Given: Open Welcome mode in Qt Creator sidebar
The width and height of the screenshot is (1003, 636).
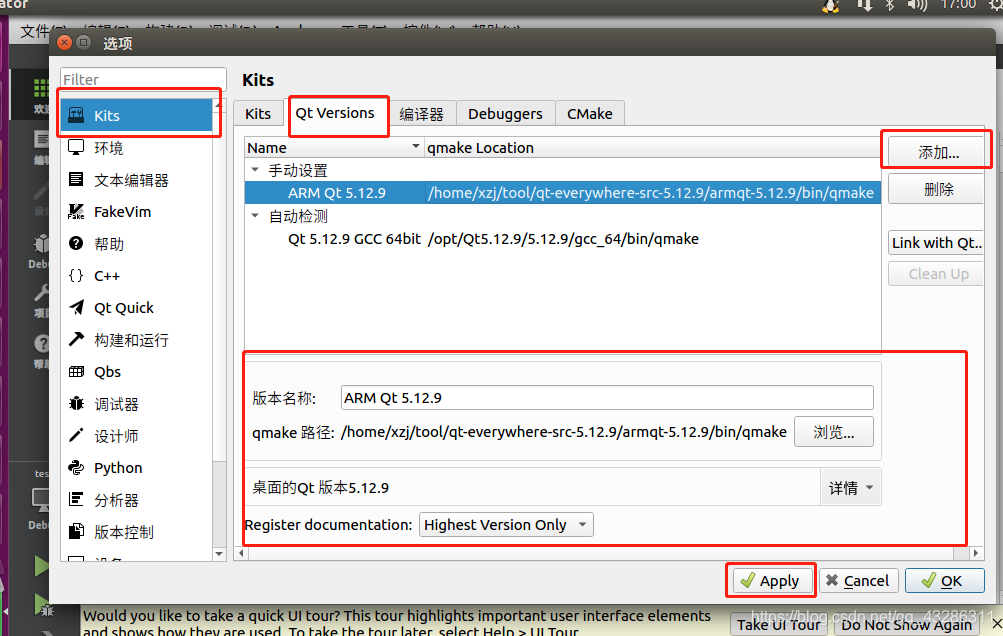Looking at the screenshot, I should [41, 96].
